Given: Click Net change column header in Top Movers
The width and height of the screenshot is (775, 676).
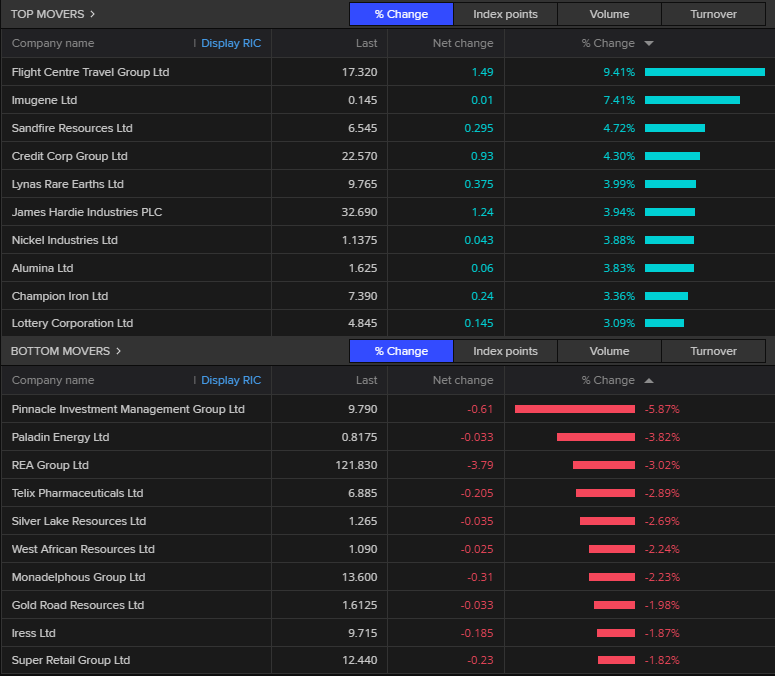Looking at the screenshot, I should point(463,43).
